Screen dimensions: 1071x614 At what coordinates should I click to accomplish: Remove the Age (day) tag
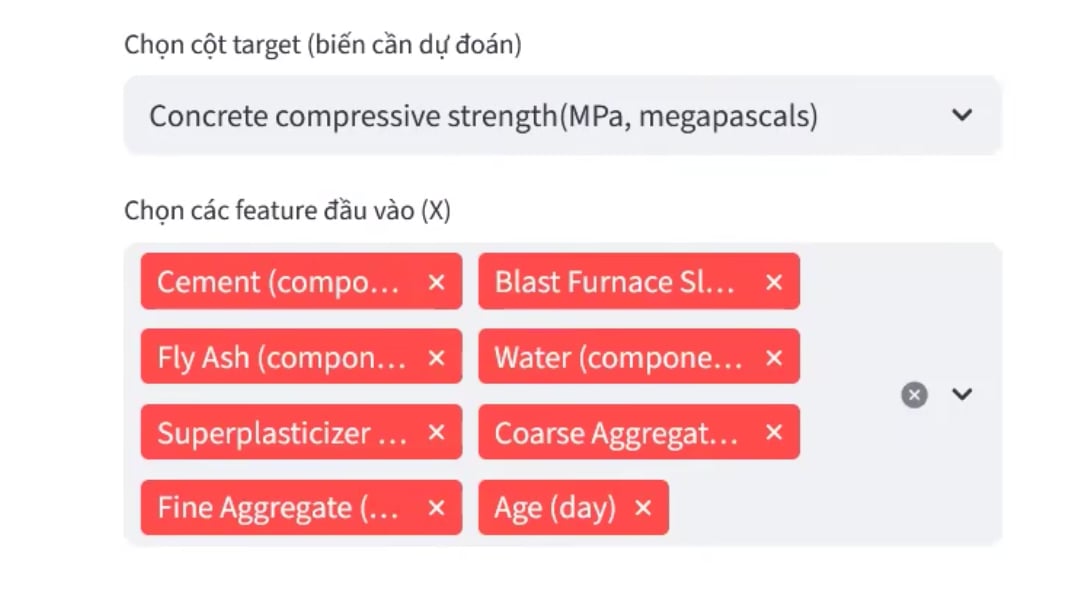643,508
